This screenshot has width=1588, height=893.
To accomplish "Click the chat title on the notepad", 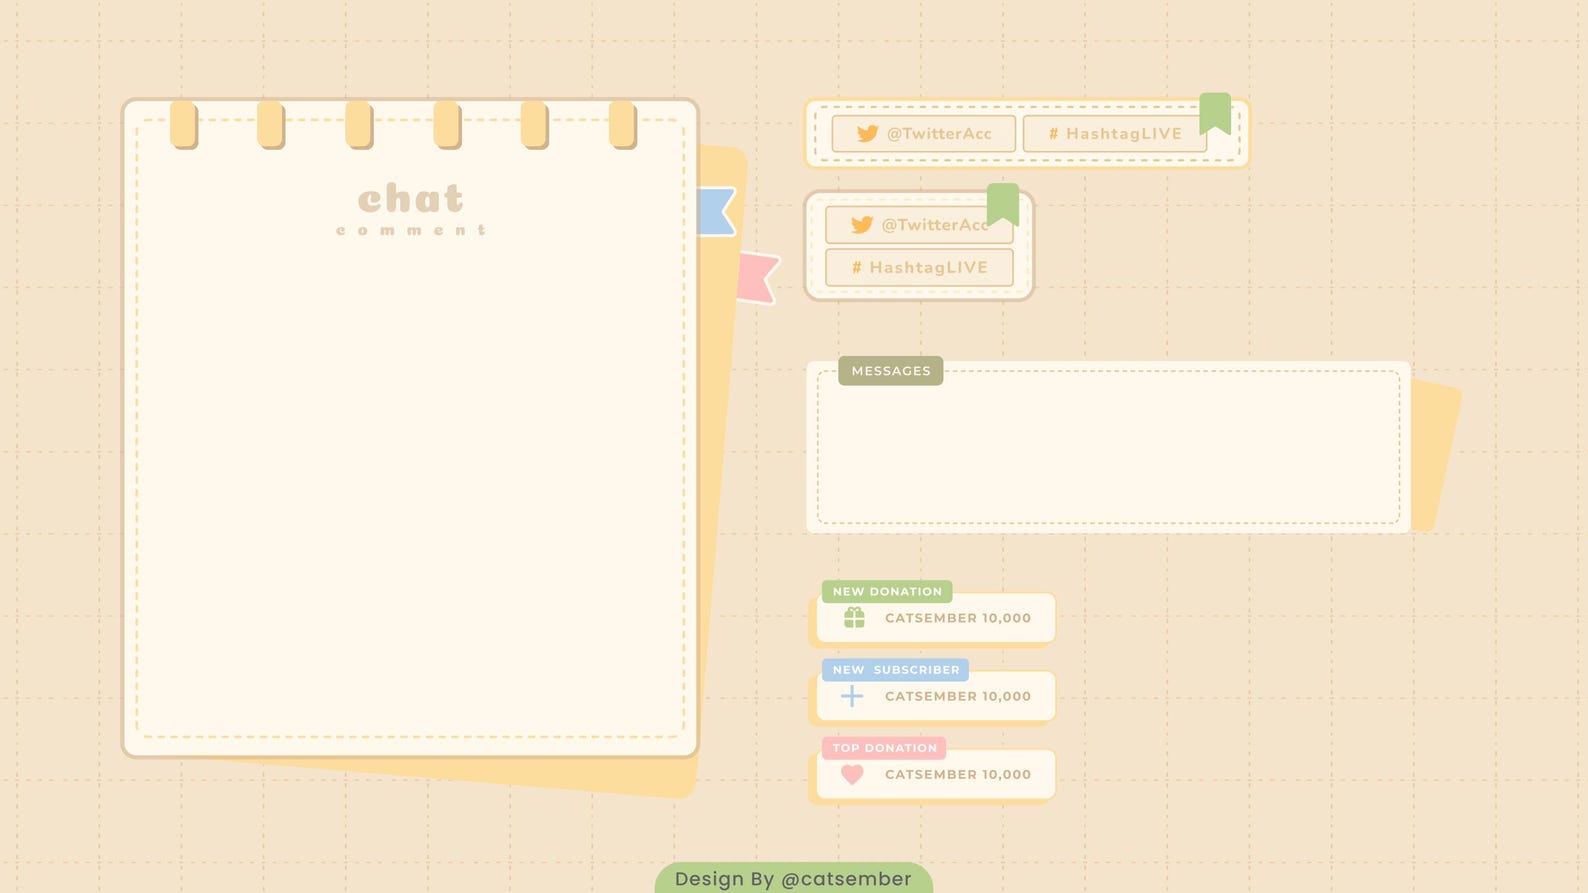I will [411, 198].
